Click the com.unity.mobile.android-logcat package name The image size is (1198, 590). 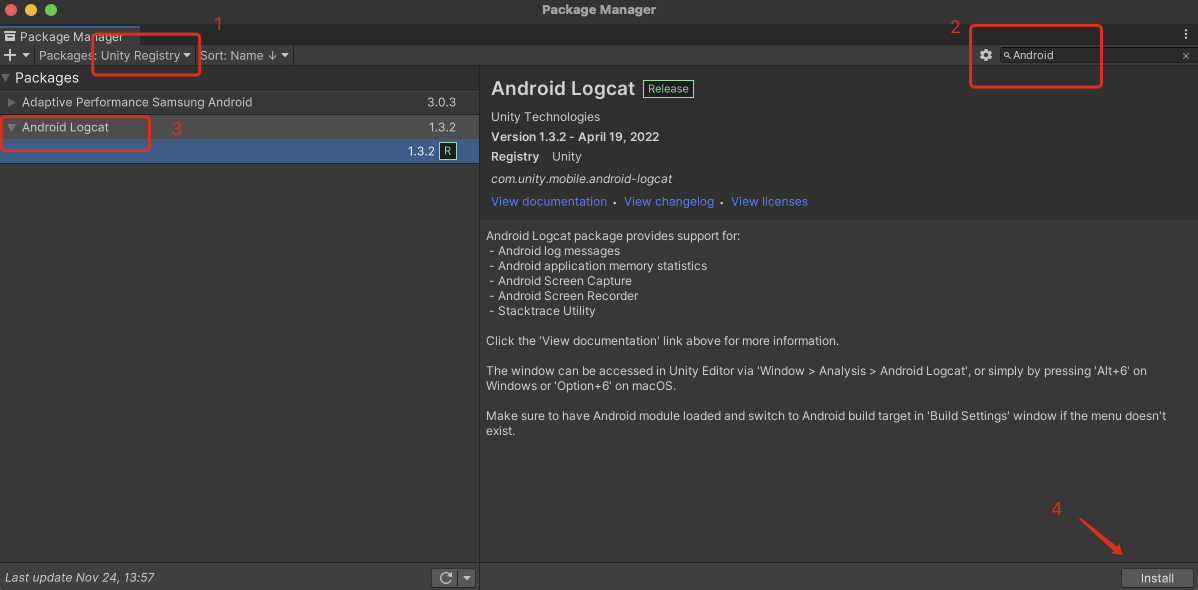point(581,179)
